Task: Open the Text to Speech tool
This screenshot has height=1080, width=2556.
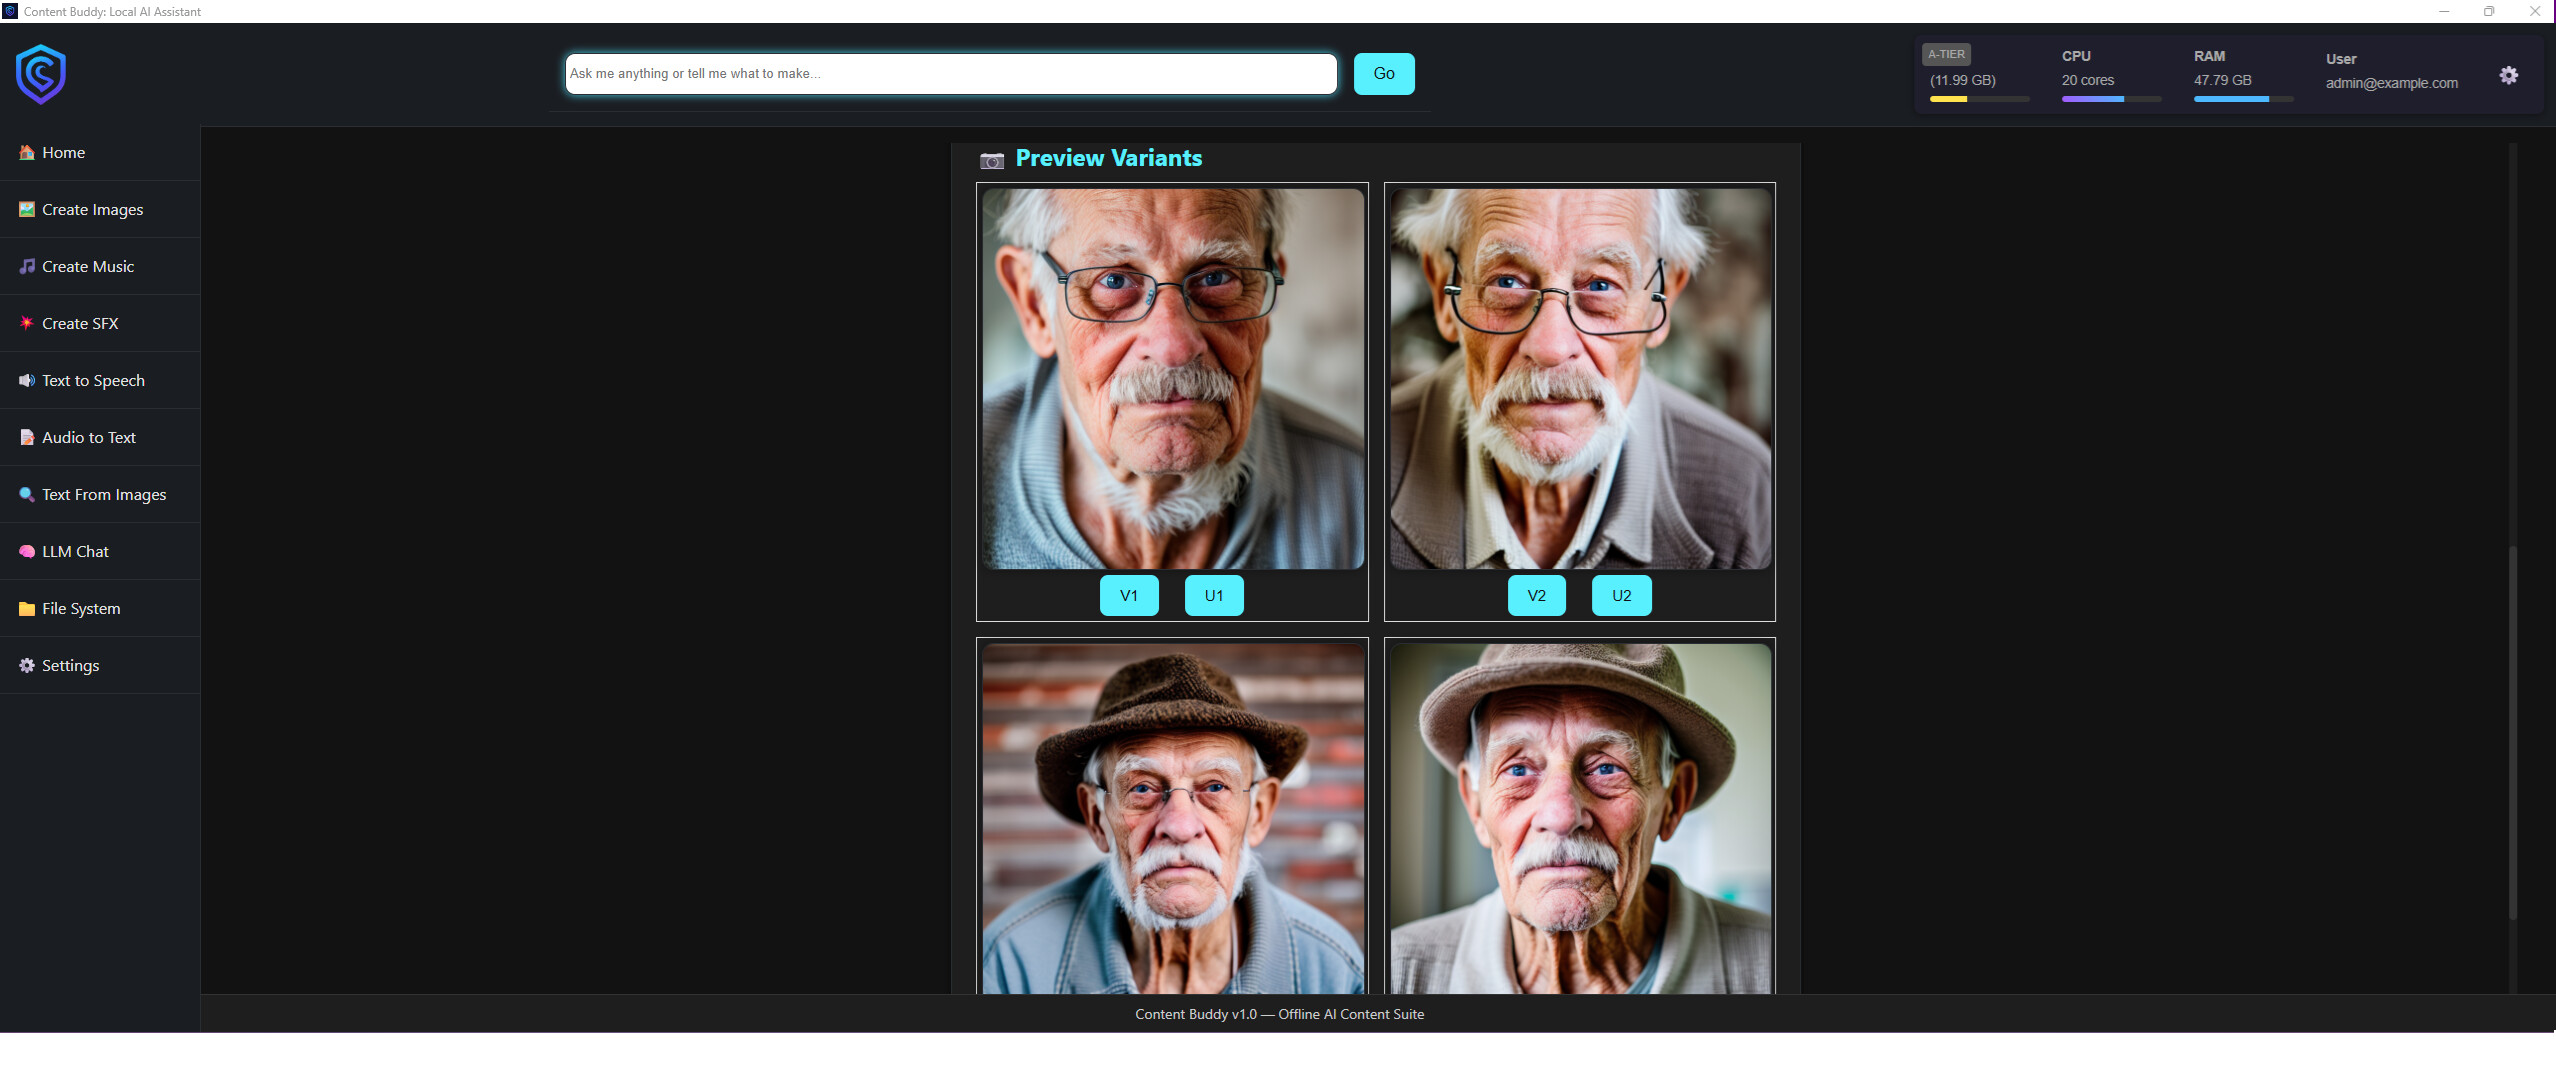Action: 93,380
